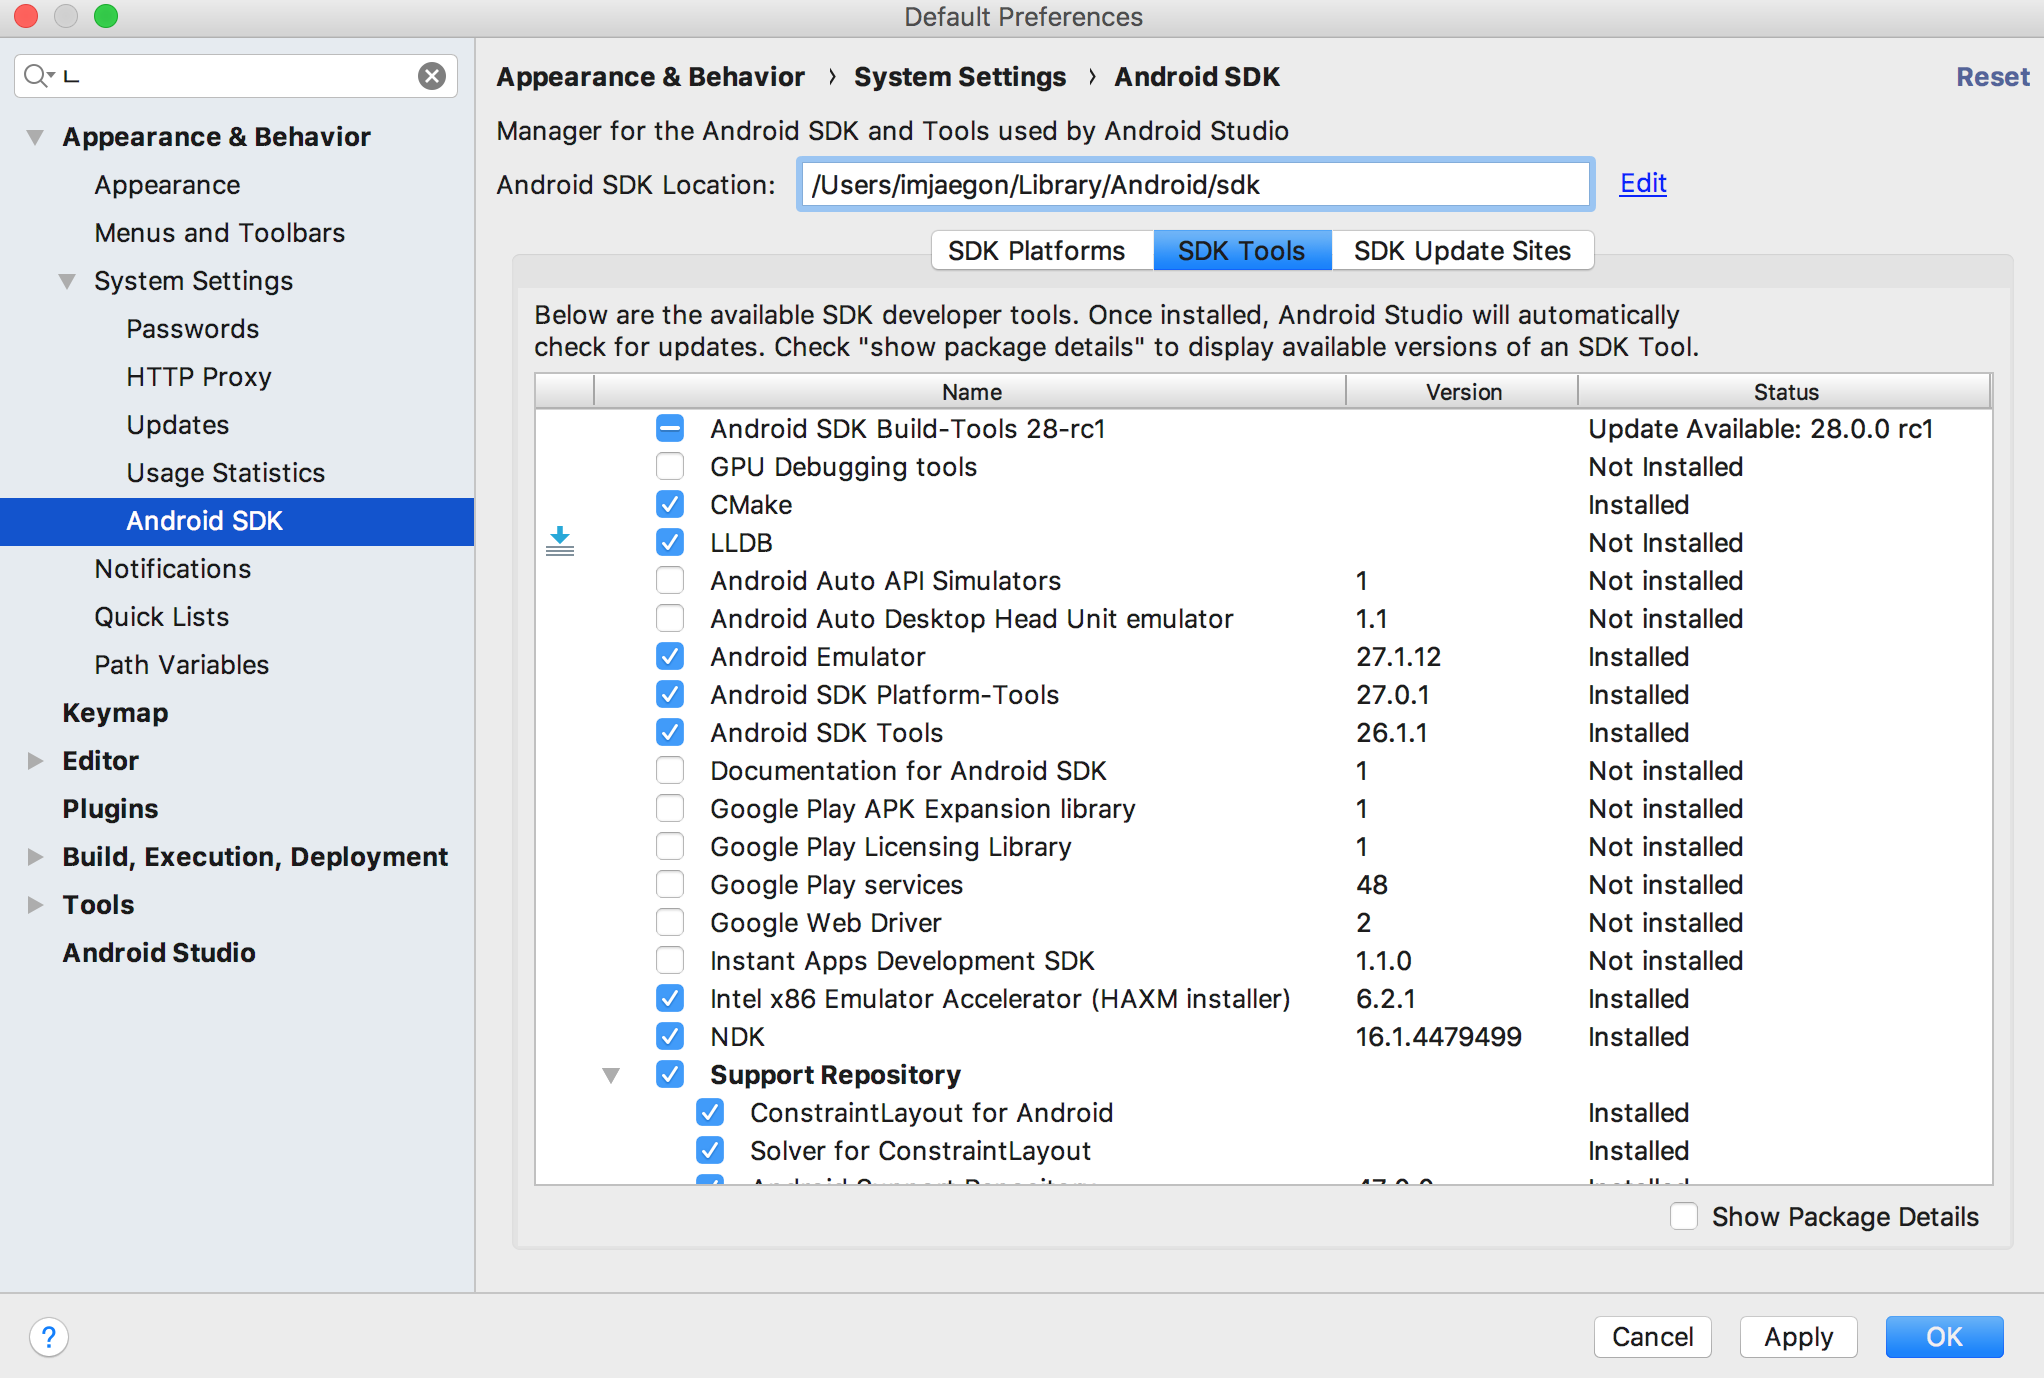Uncheck Android SDK Tools checkbox
This screenshot has height=1378, width=2044.
[670, 733]
